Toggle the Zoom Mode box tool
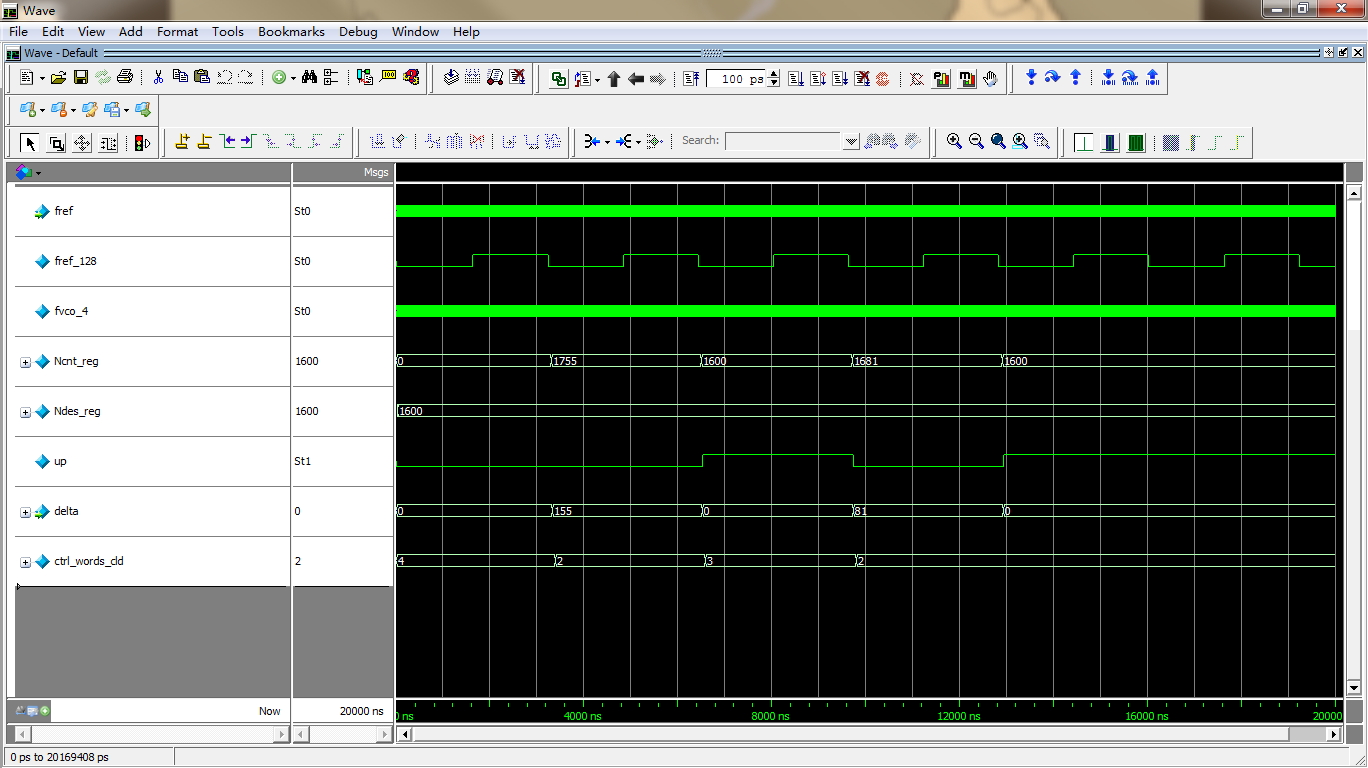Screen dimensions: 1368x768 (56, 143)
